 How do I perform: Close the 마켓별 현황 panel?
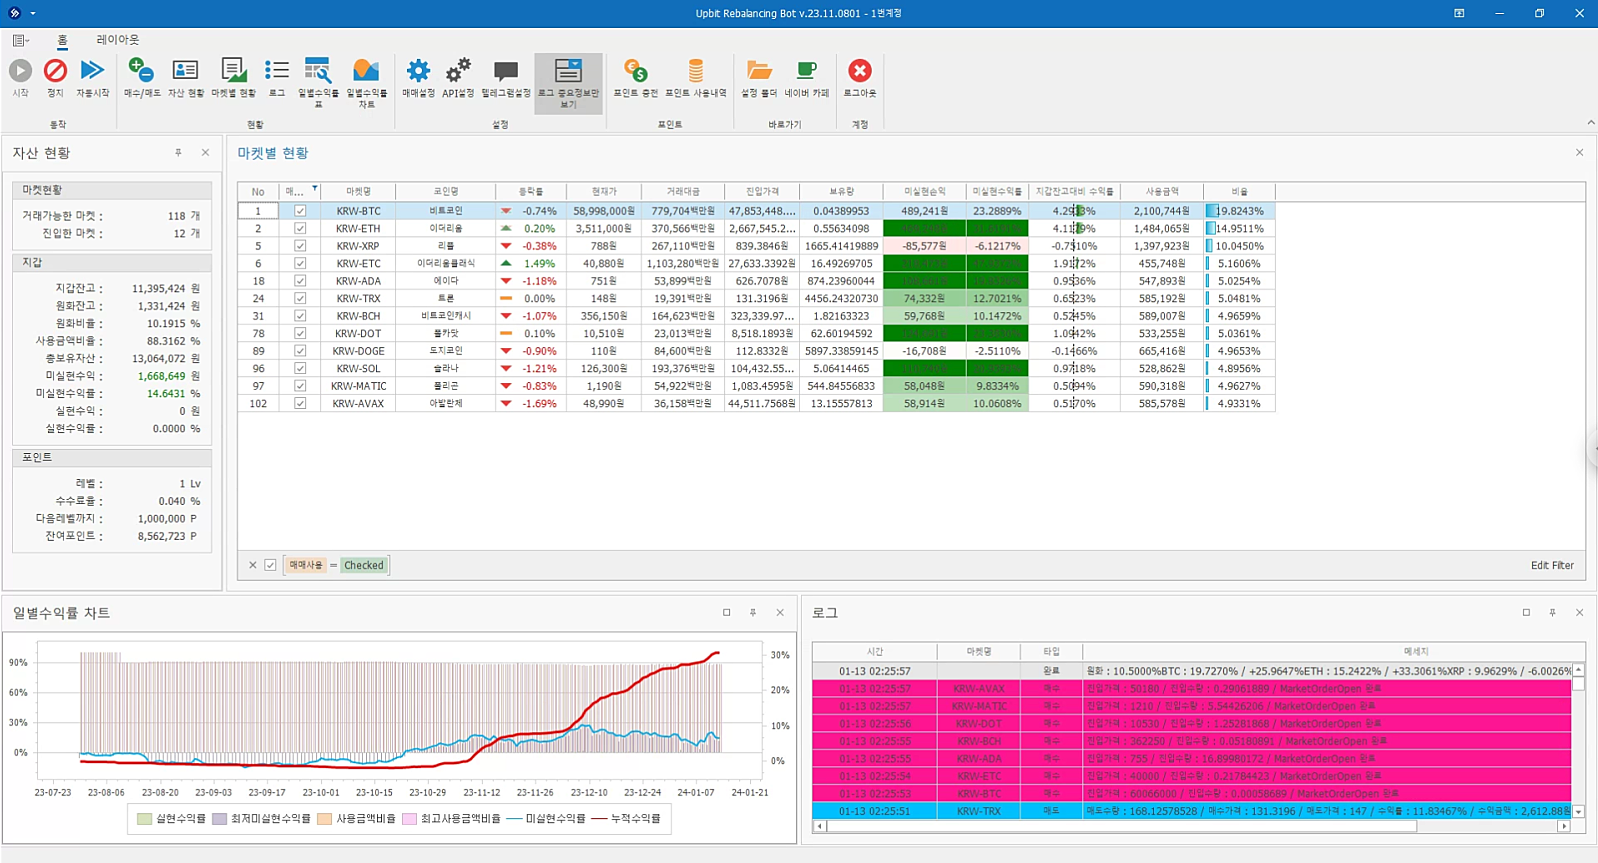point(1580,153)
